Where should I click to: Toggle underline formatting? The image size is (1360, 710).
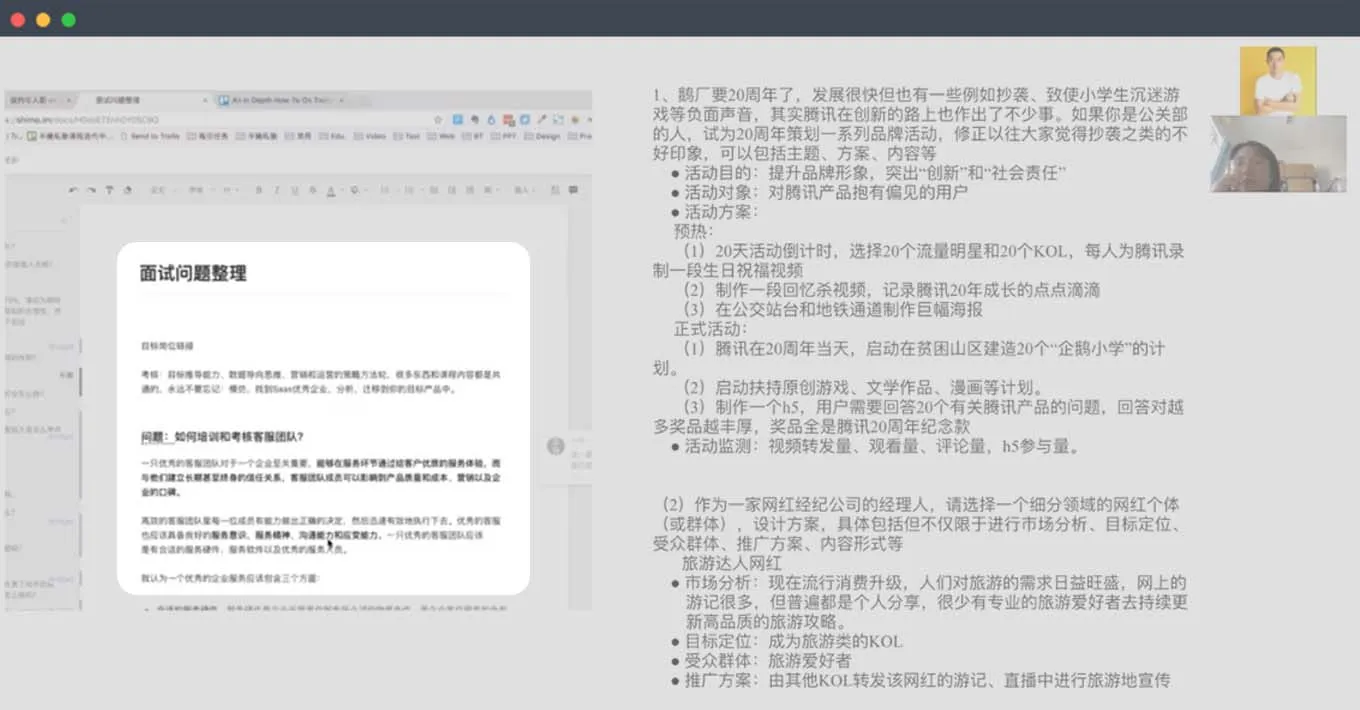293,190
